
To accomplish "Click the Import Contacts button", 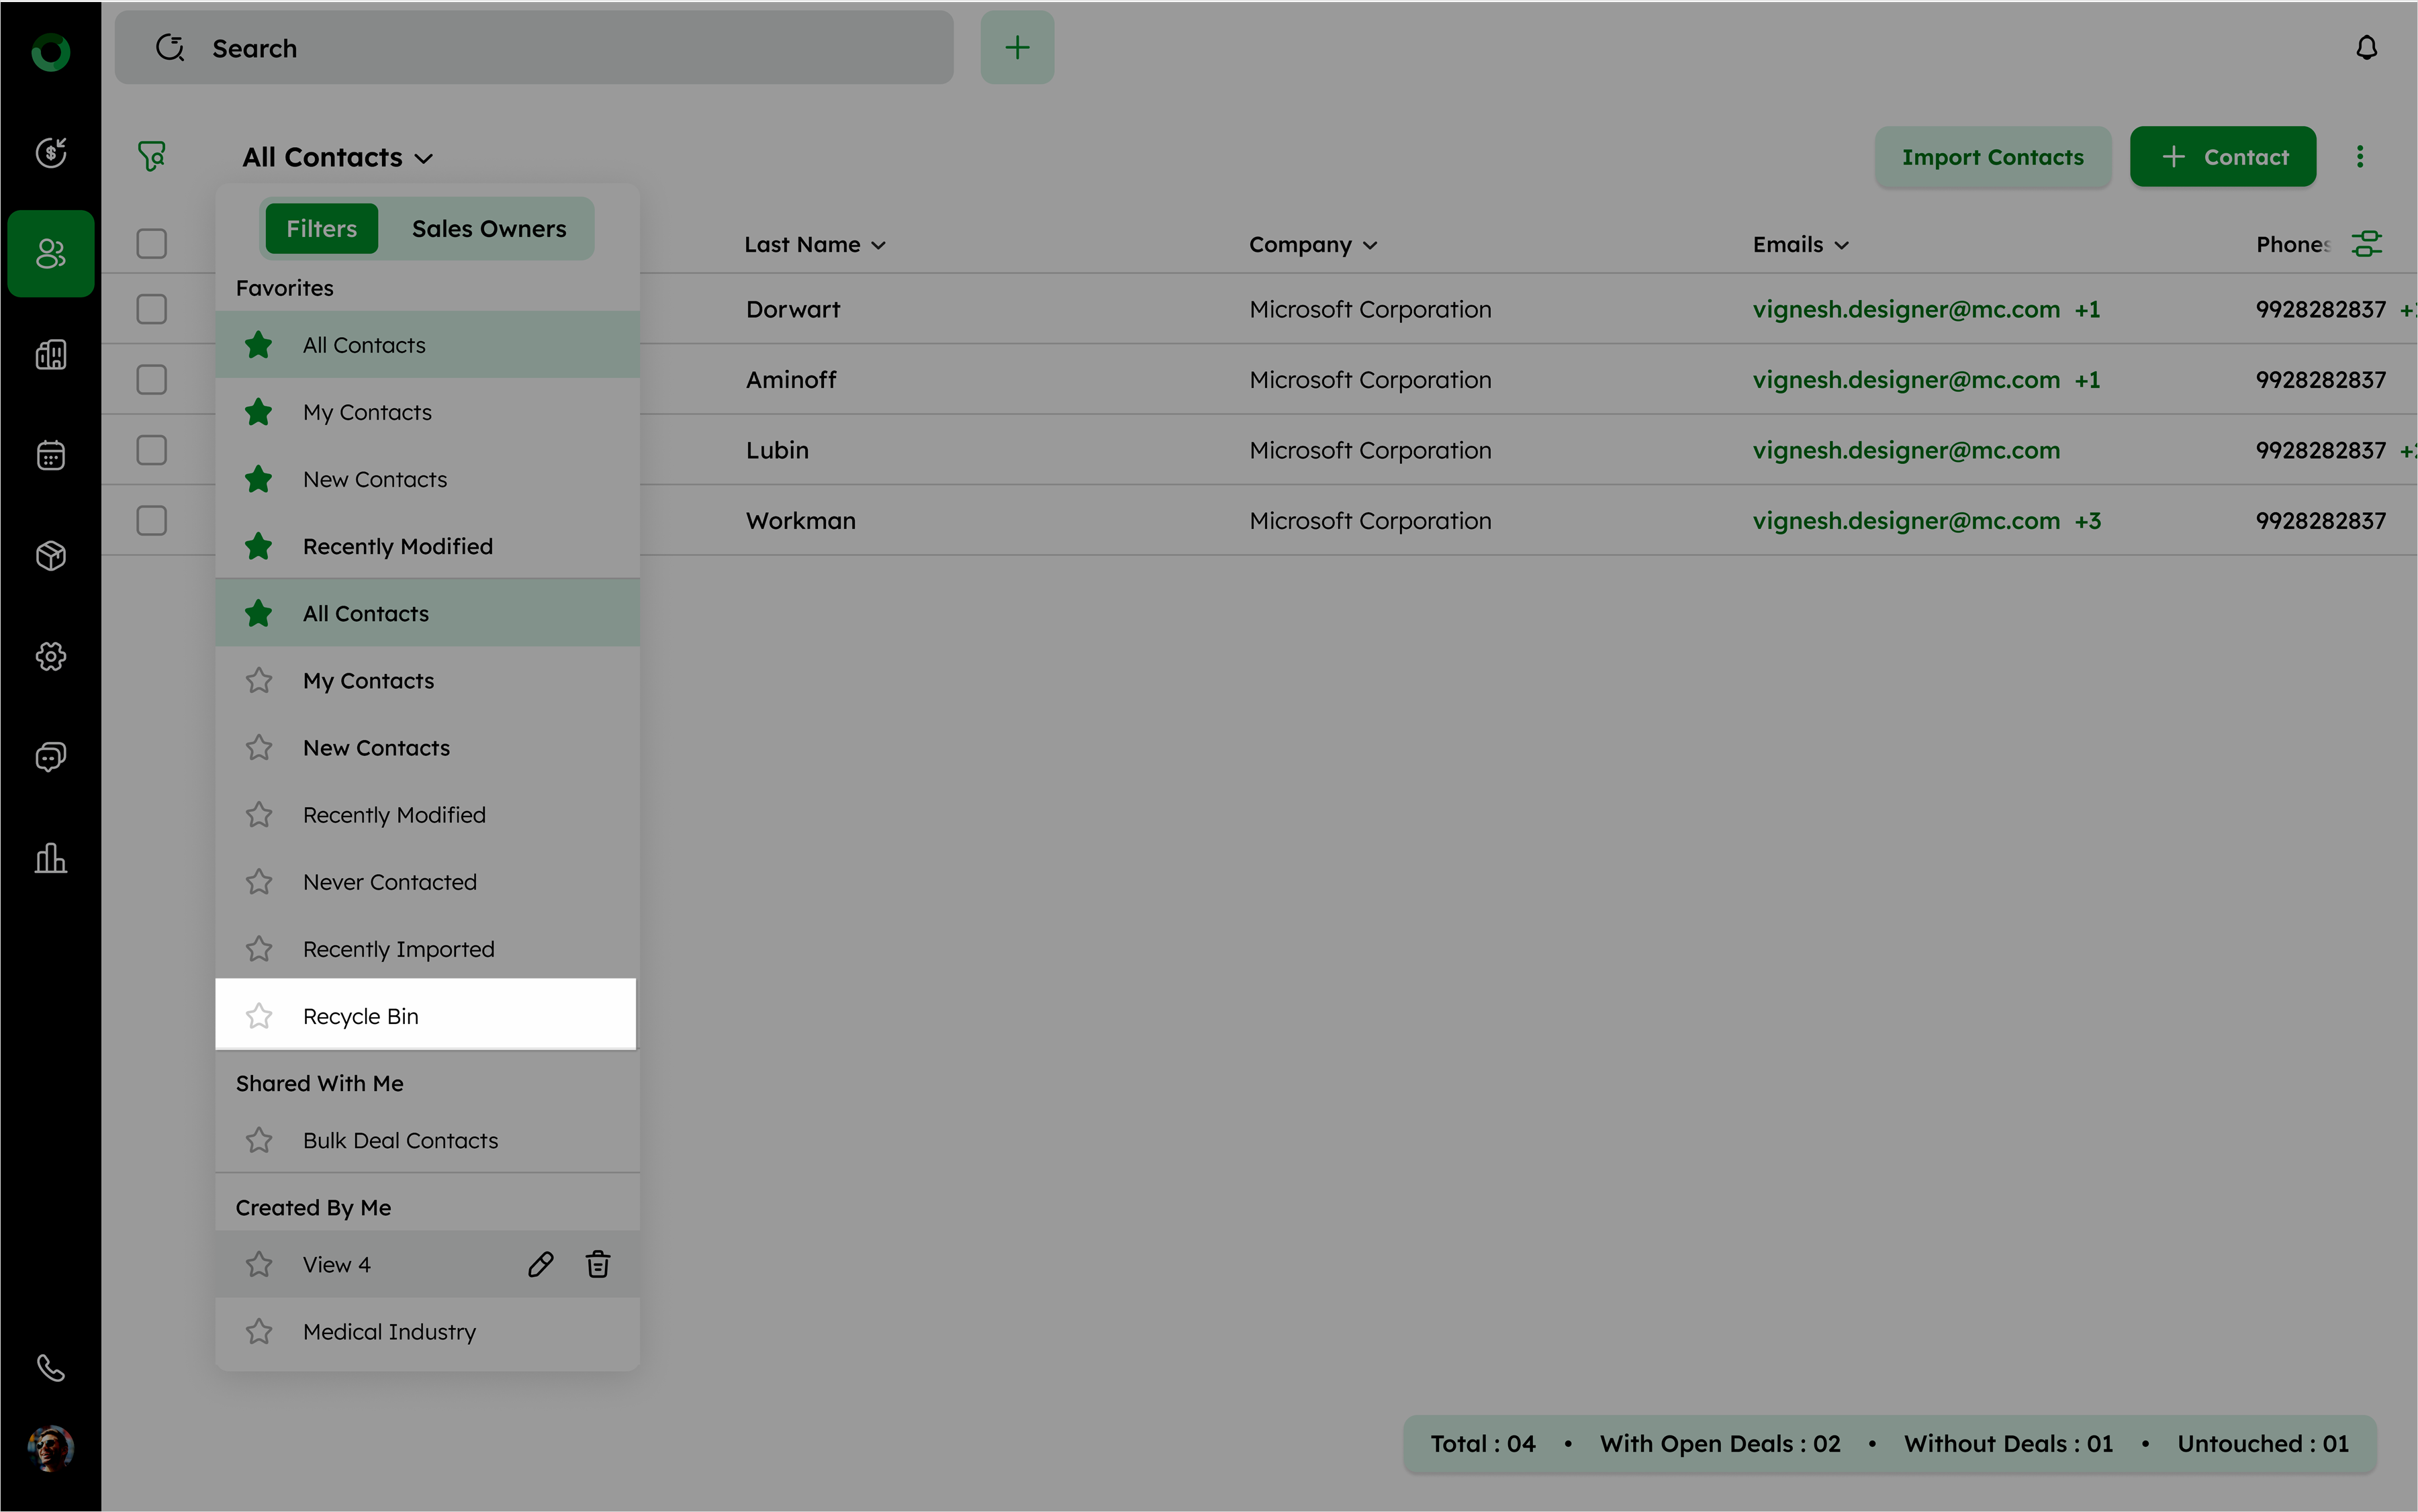I will coord(1992,157).
